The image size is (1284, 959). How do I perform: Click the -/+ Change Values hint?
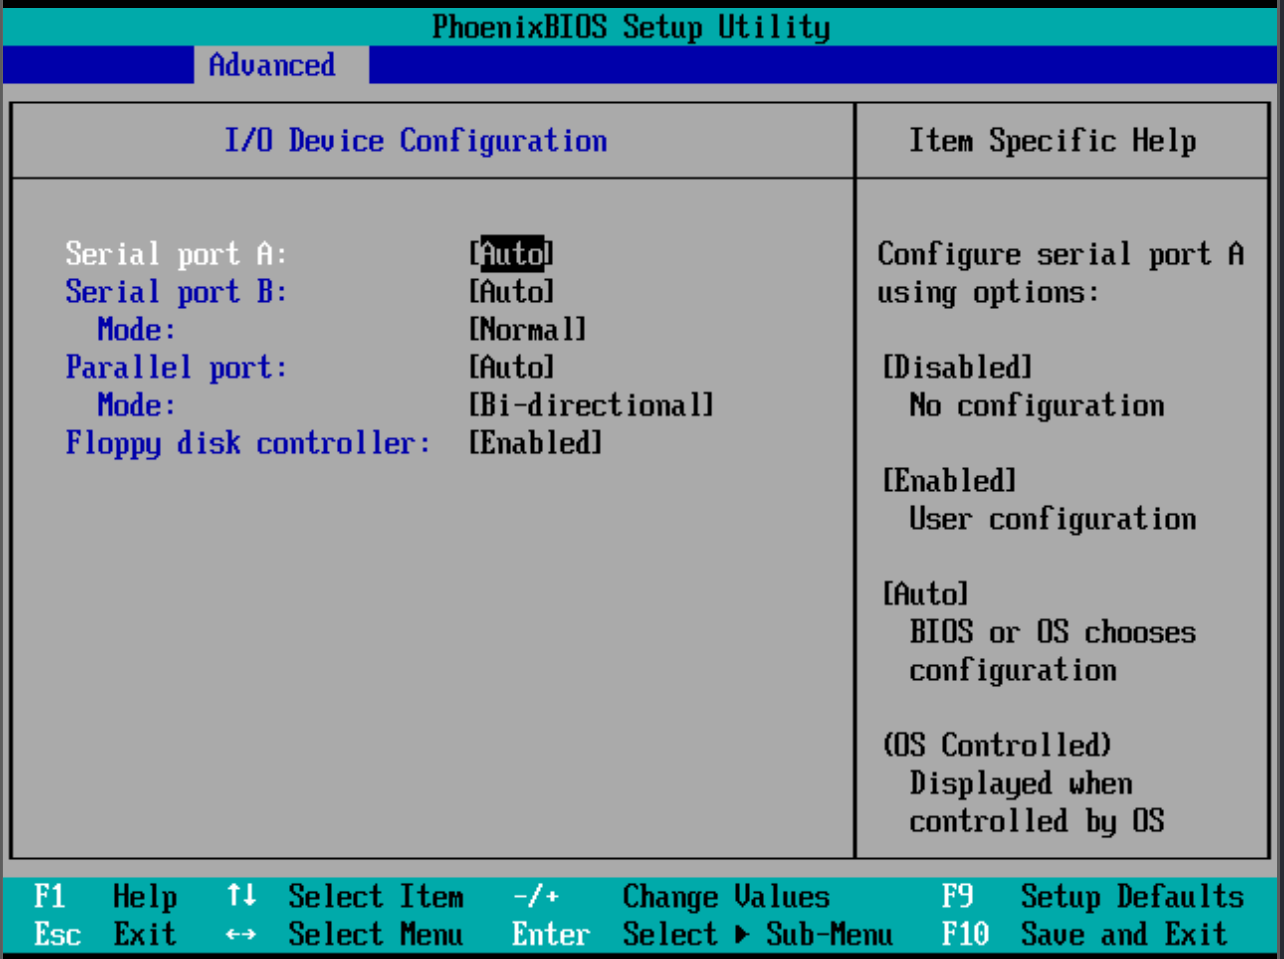tap(671, 896)
